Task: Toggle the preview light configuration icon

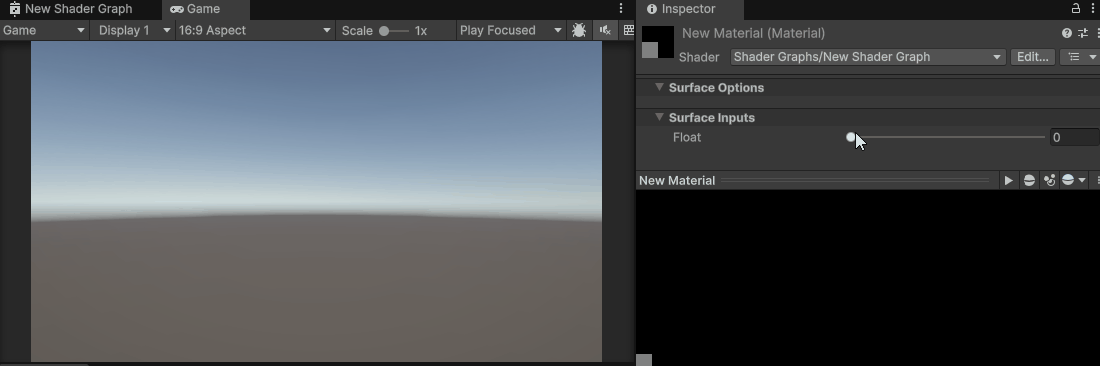Action: coord(1049,180)
